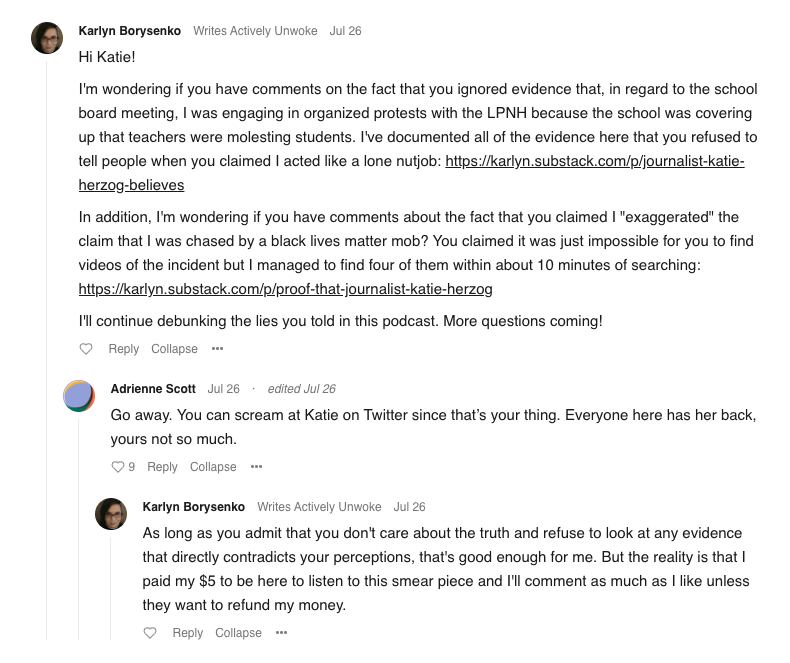Click Adrienne Scott's name
Image resolution: width=790 pixels, height=663 pixels.
[153, 389]
